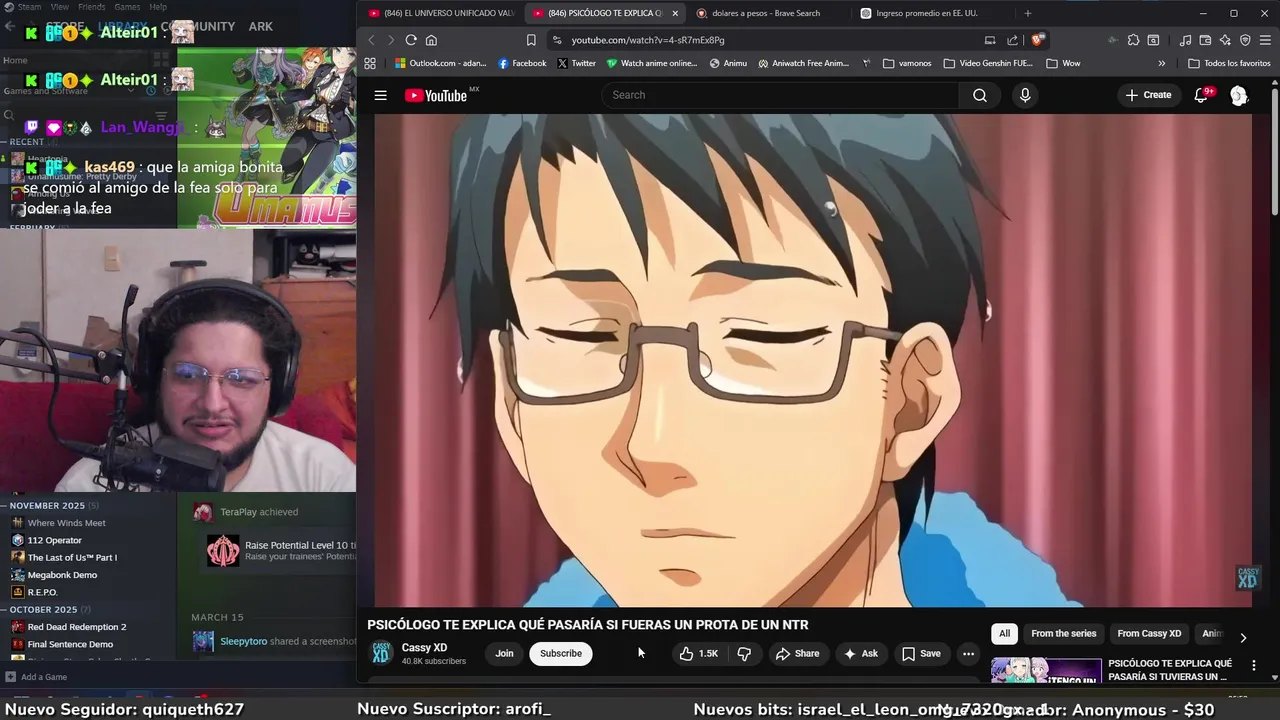Open options menu for the suggested video
The width and height of the screenshot is (1280, 720).
pyautogui.click(x=1253, y=665)
